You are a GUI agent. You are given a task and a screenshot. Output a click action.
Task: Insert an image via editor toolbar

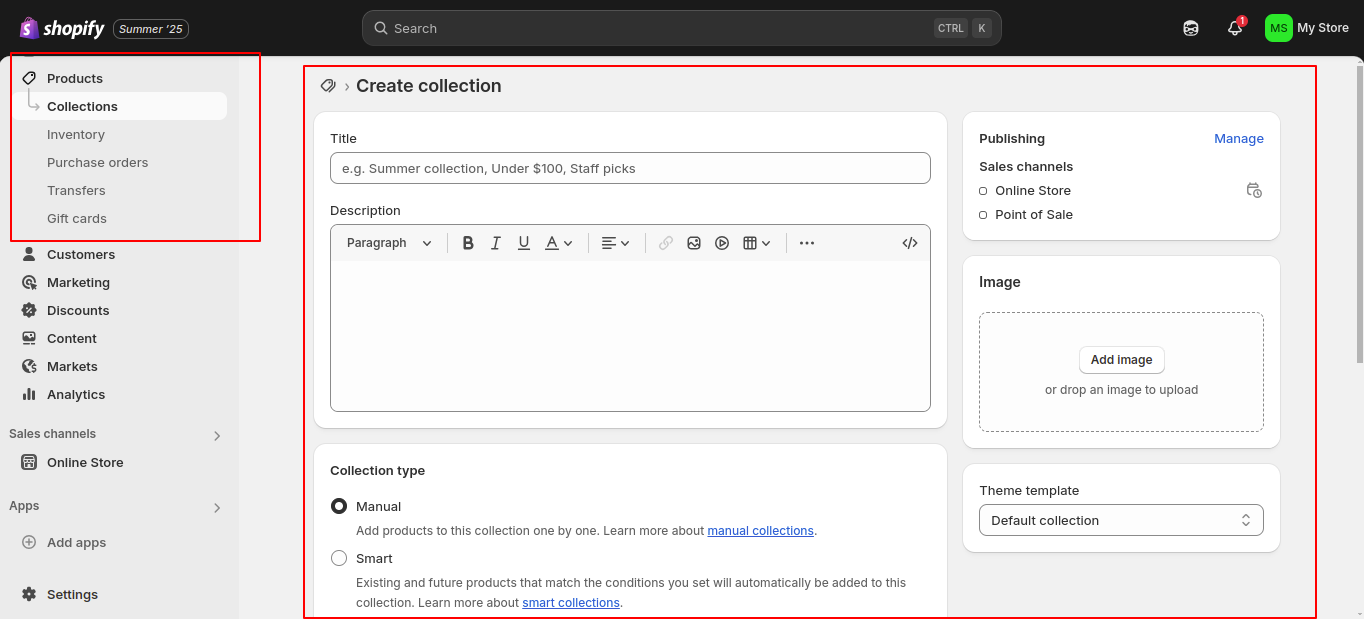(694, 243)
